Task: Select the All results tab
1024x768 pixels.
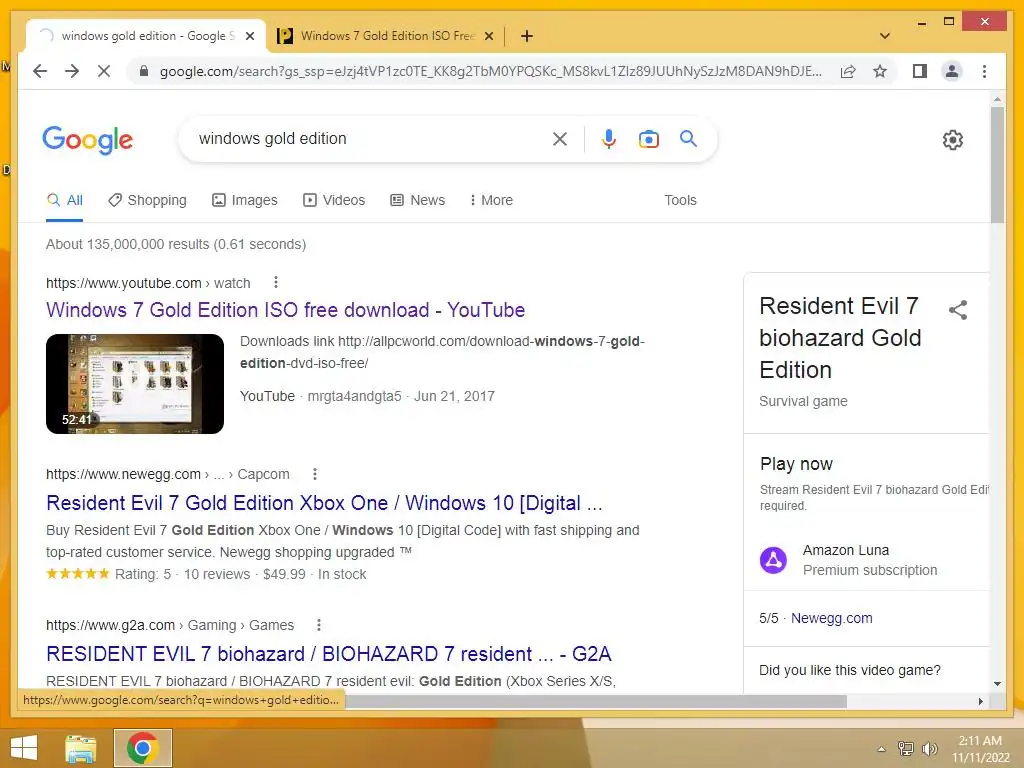Action: (x=65, y=200)
